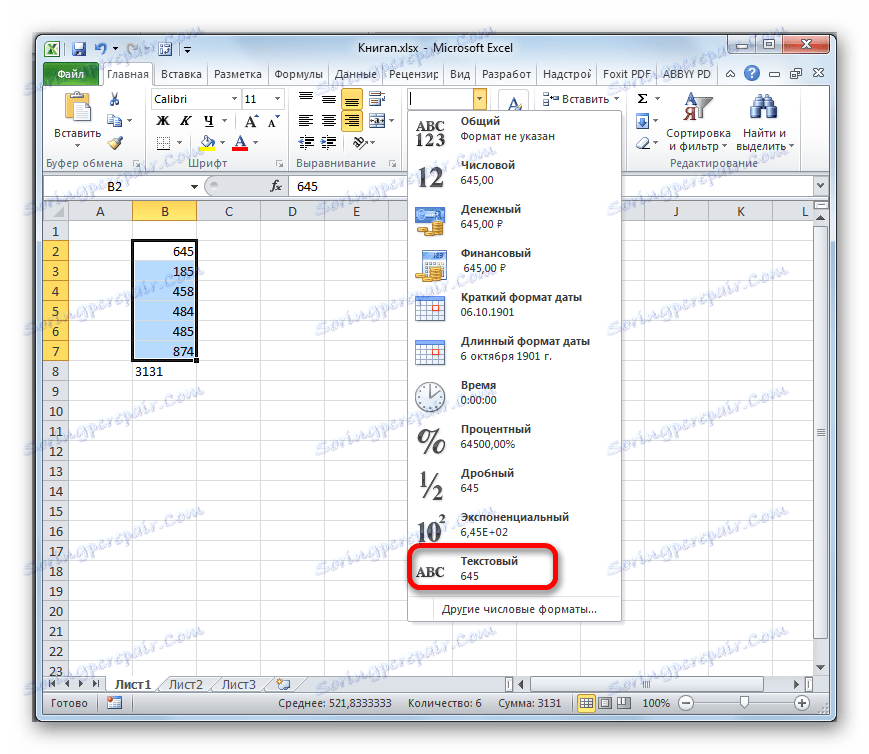This screenshot has height=754, width=869.
Task: Open the Вид tab
Action: (x=459, y=74)
